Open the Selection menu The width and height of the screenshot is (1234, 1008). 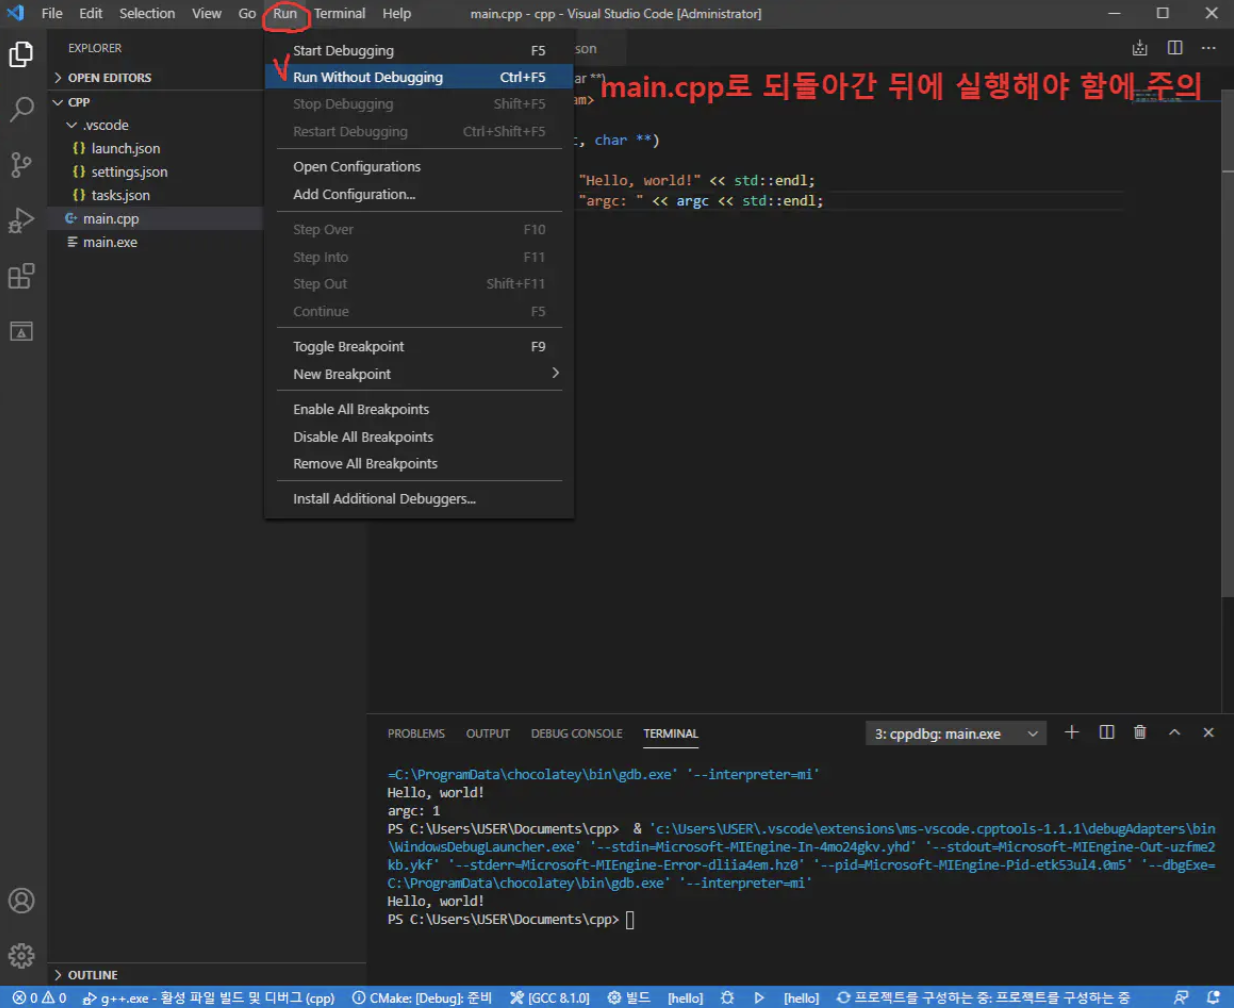[x=147, y=13]
